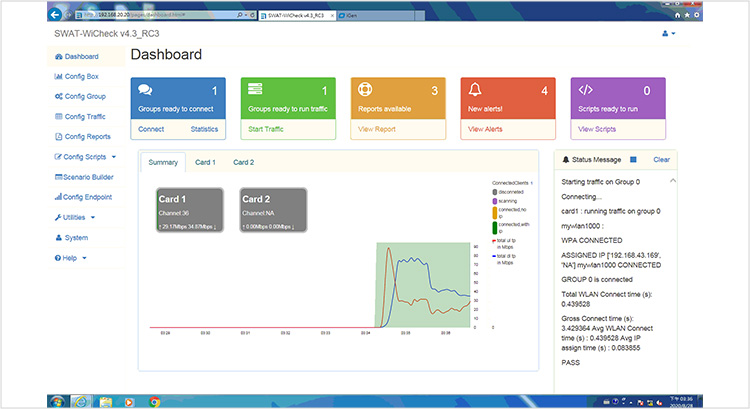The image size is (750, 409).
Task: Refresh the page via address bar icon
Action: coord(253,15)
